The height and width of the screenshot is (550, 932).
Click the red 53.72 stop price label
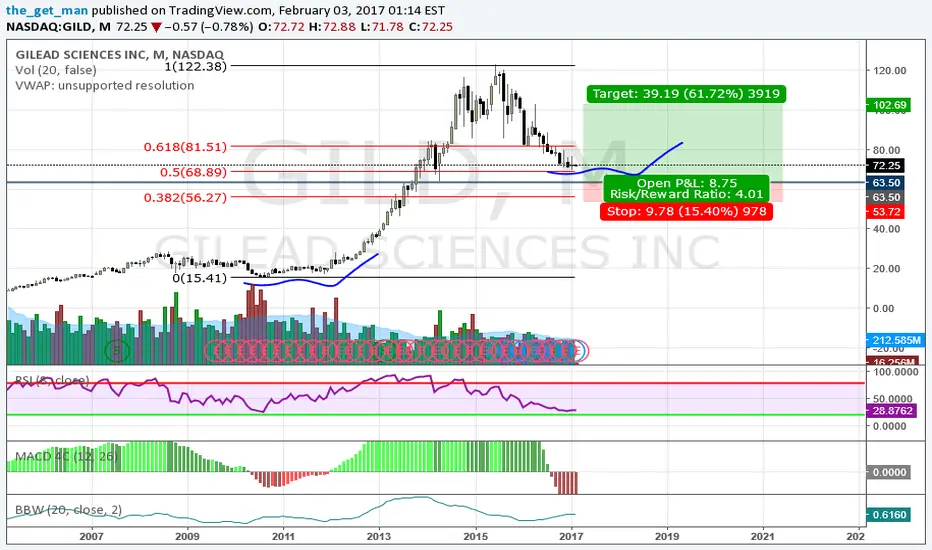click(886, 212)
